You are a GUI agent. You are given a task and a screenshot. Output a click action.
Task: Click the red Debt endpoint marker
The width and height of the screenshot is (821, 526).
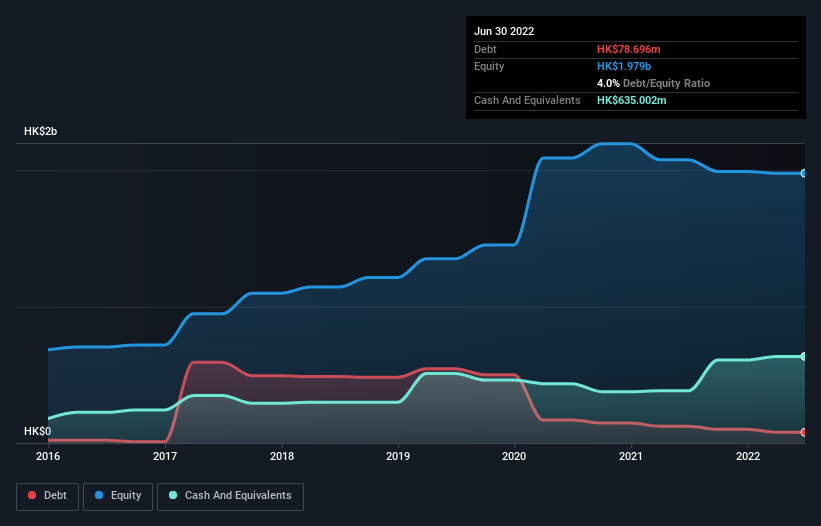pos(804,432)
